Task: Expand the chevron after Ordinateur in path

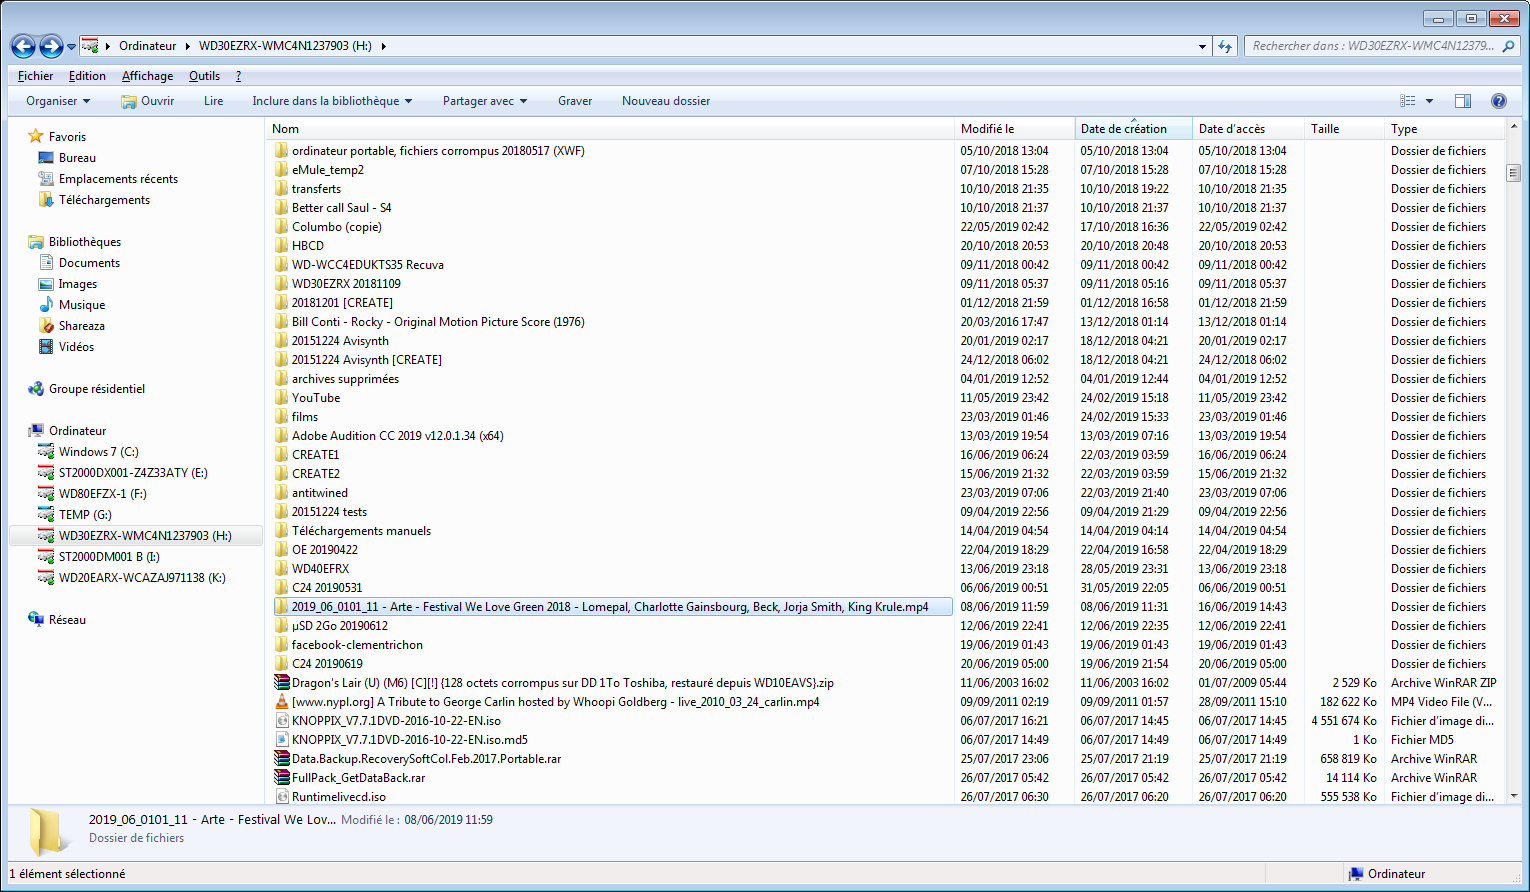Action: 187,46
